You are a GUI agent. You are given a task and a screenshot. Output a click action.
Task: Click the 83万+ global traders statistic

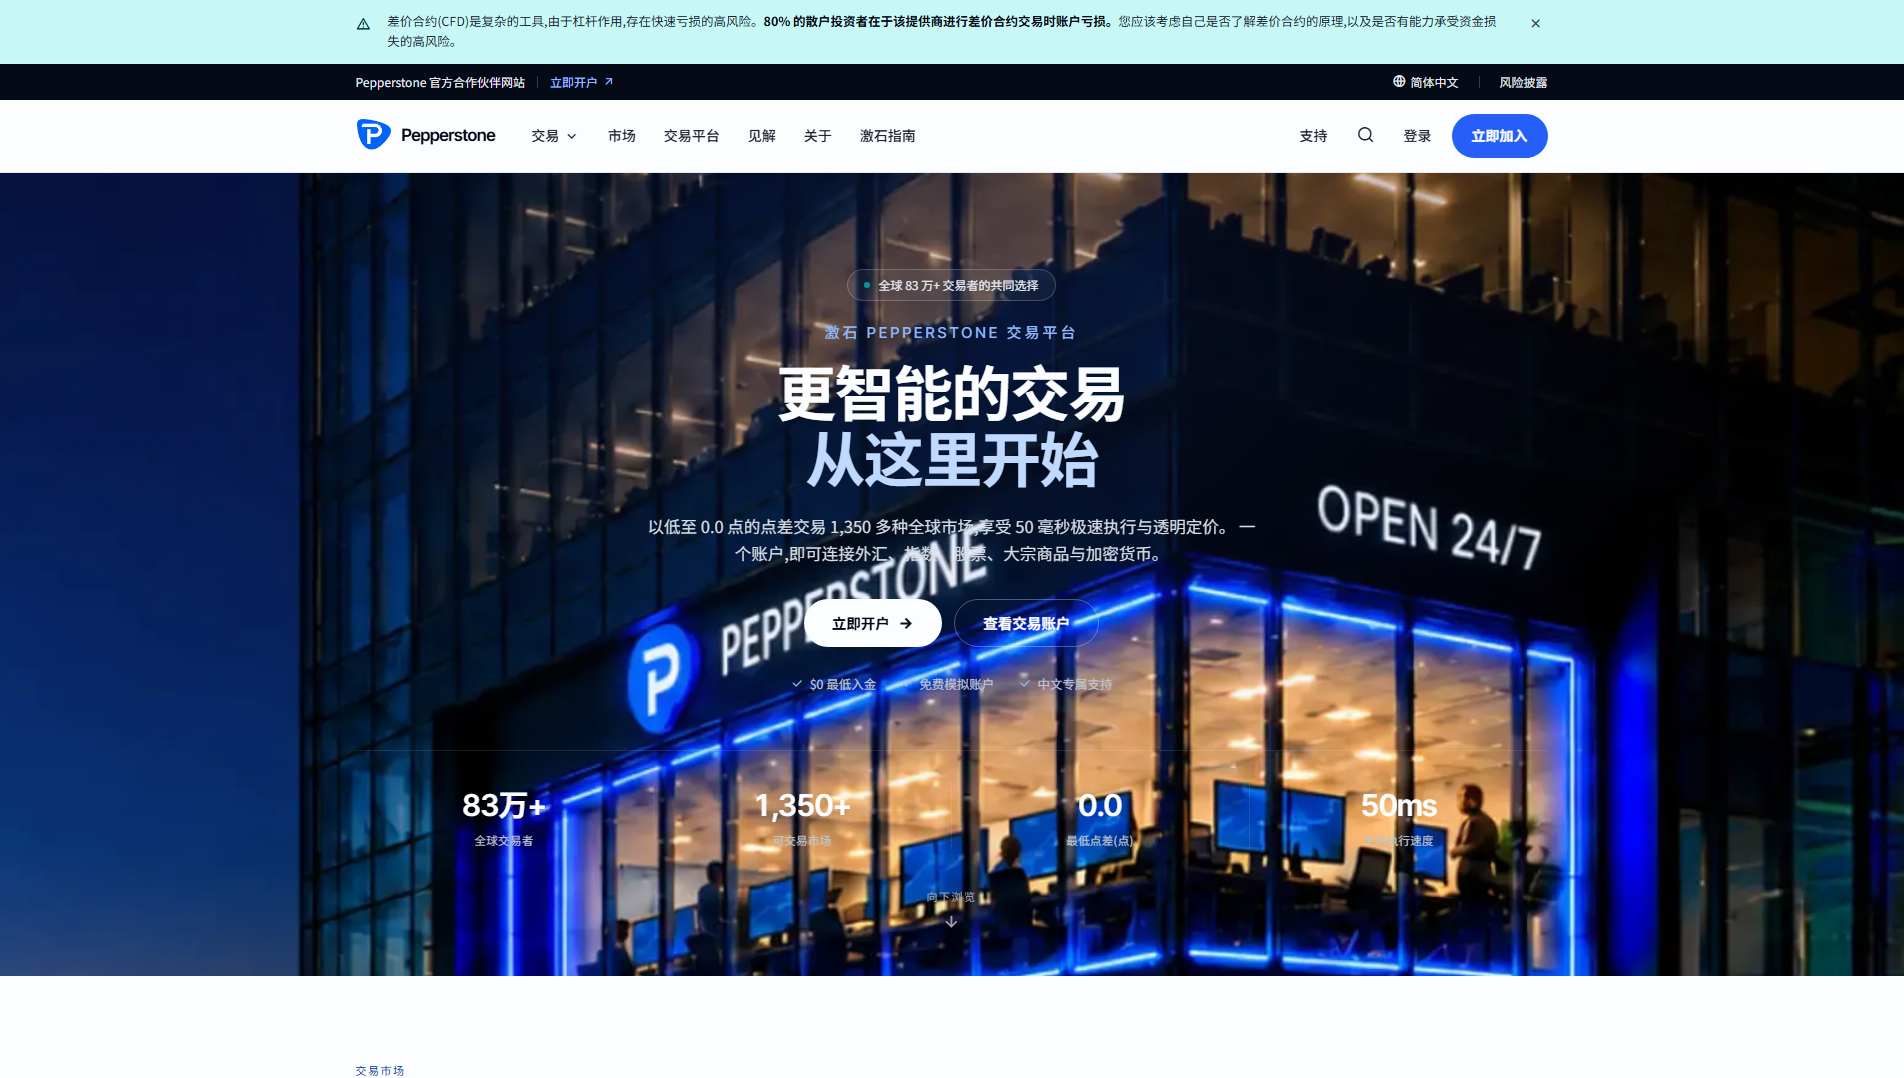pos(504,818)
